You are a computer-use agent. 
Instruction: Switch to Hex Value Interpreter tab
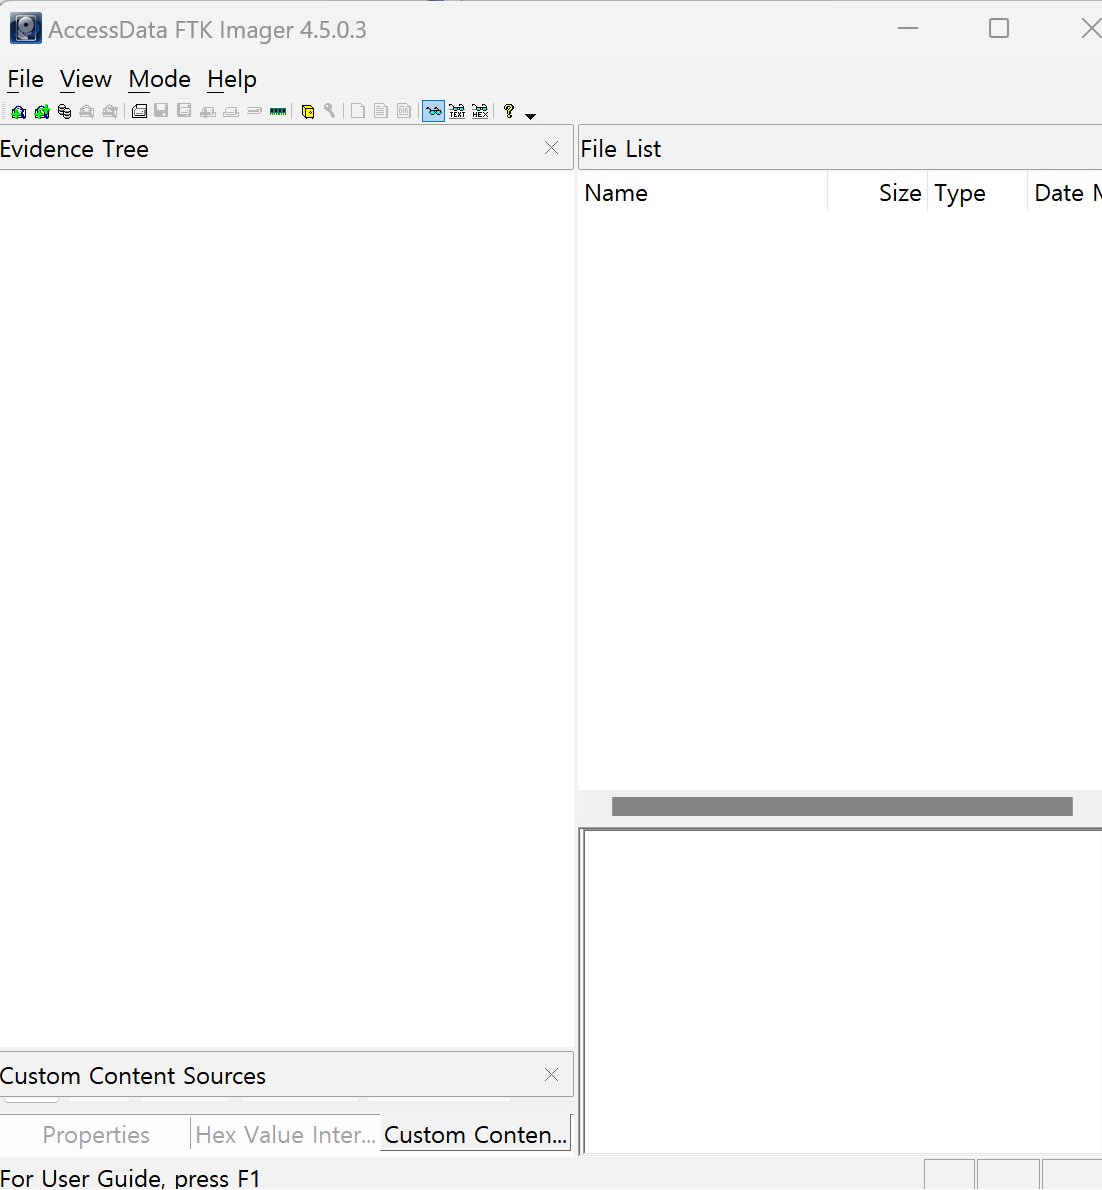pyautogui.click(x=285, y=1135)
